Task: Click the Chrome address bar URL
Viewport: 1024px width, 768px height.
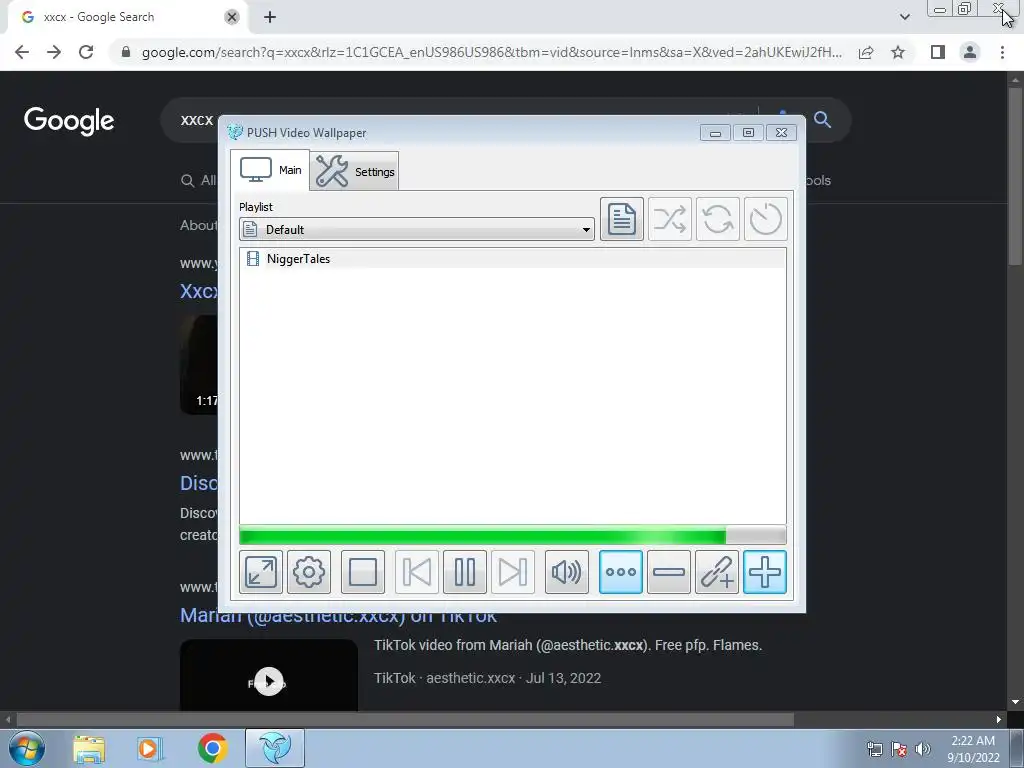Action: [492, 52]
